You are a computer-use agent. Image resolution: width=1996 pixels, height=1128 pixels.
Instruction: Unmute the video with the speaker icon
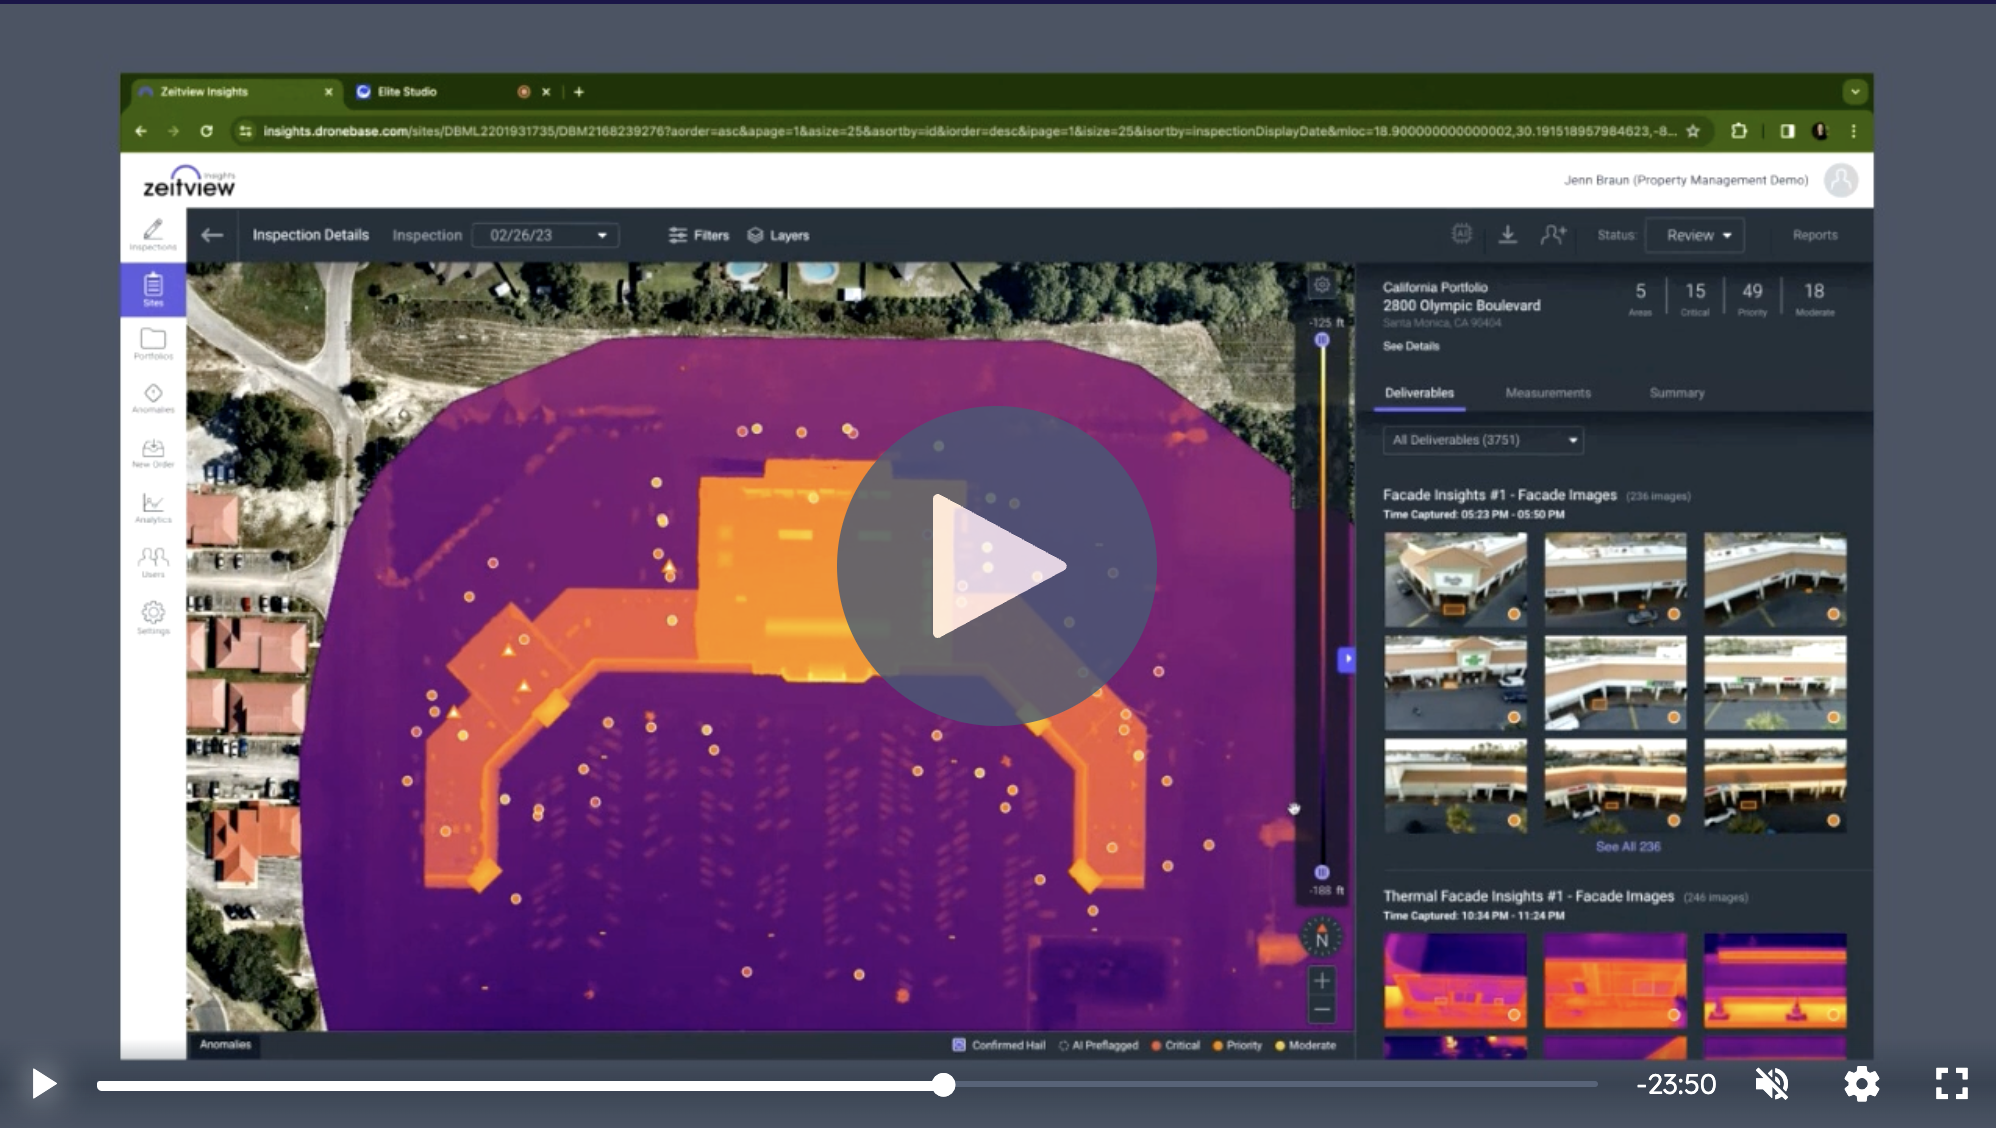(x=1772, y=1084)
